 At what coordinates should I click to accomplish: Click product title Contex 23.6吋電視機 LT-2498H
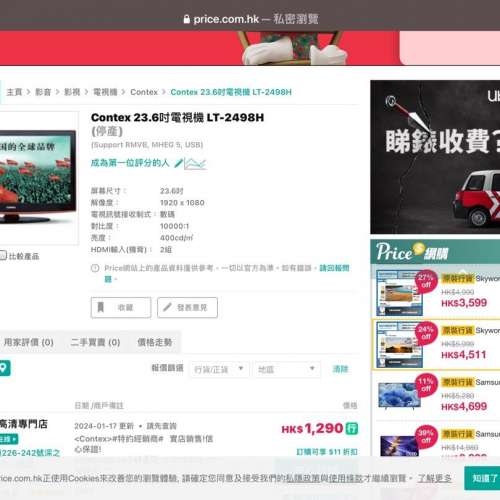pos(177,117)
